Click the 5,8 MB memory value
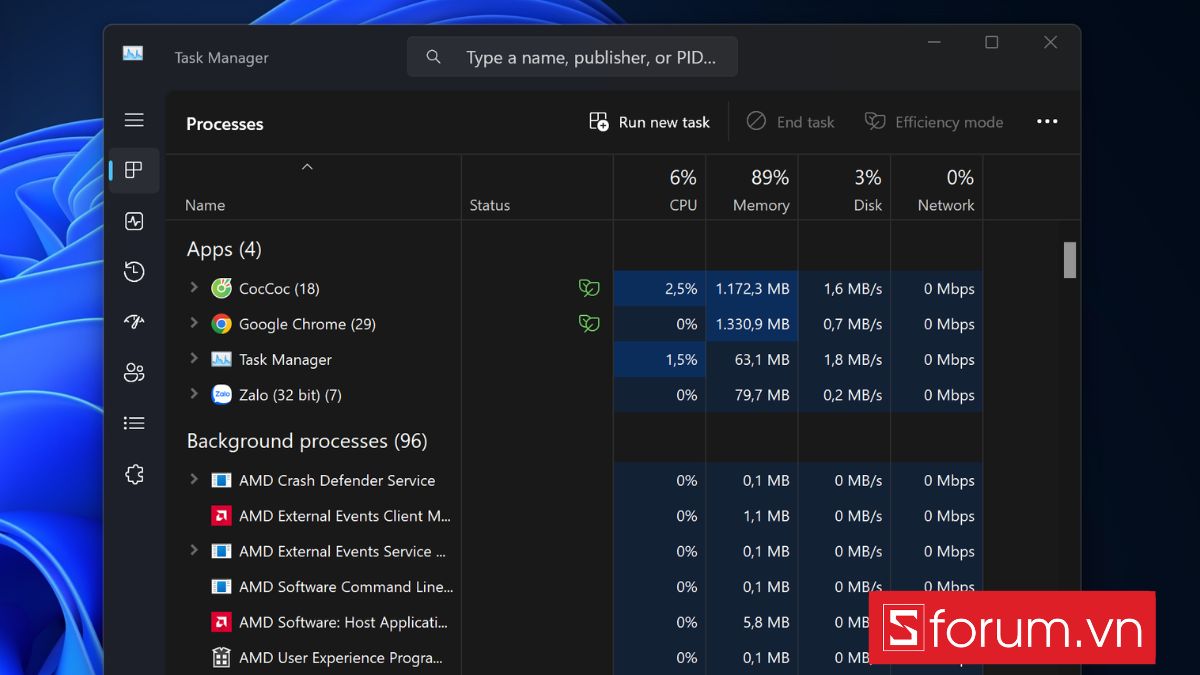 point(766,622)
